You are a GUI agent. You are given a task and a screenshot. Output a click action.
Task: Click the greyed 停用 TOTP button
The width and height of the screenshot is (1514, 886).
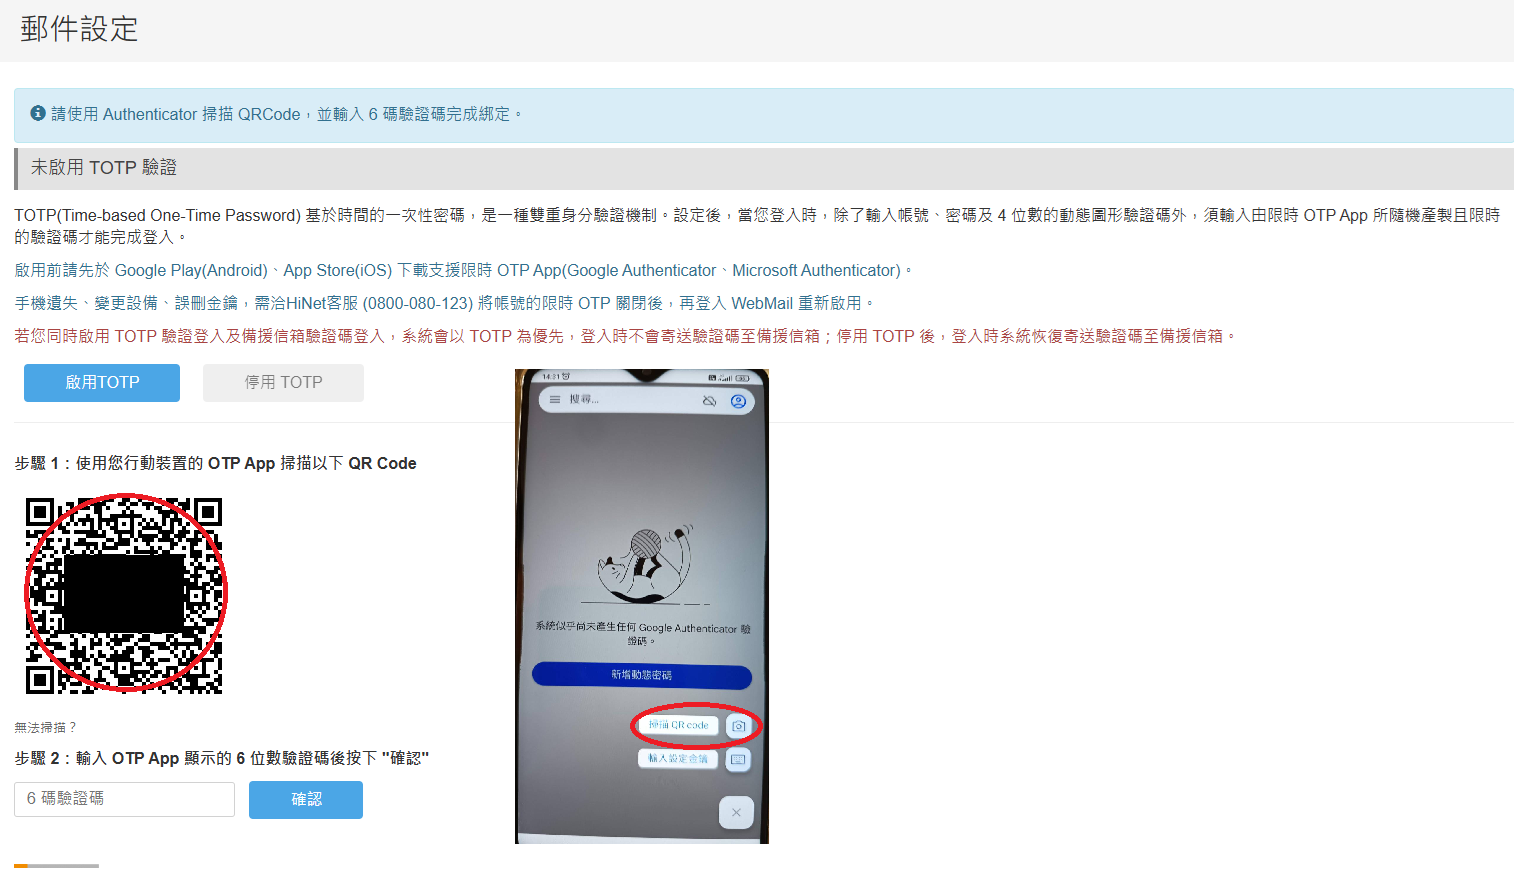pyautogui.click(x=283, y=383)
